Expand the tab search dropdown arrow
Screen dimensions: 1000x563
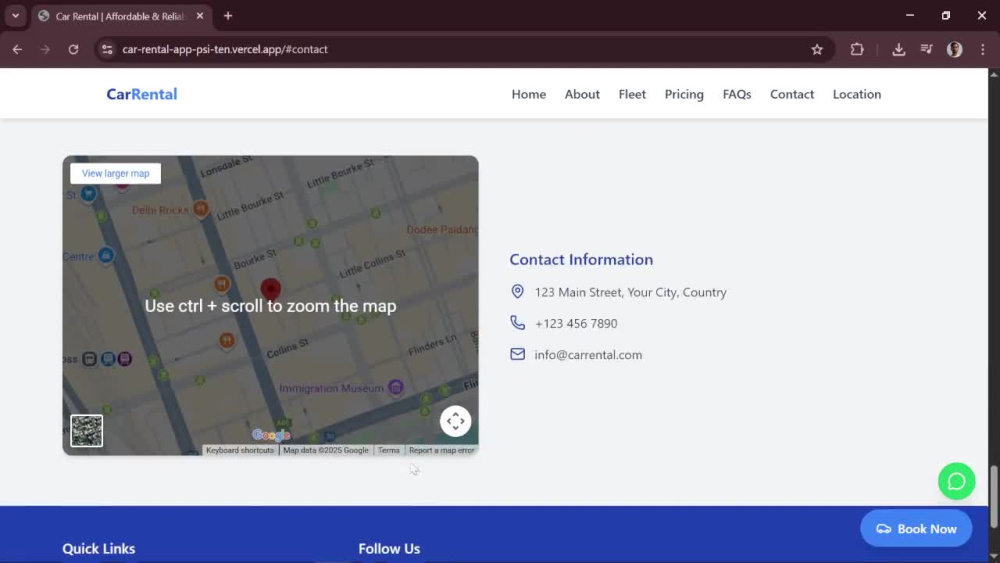coord(15,16)
